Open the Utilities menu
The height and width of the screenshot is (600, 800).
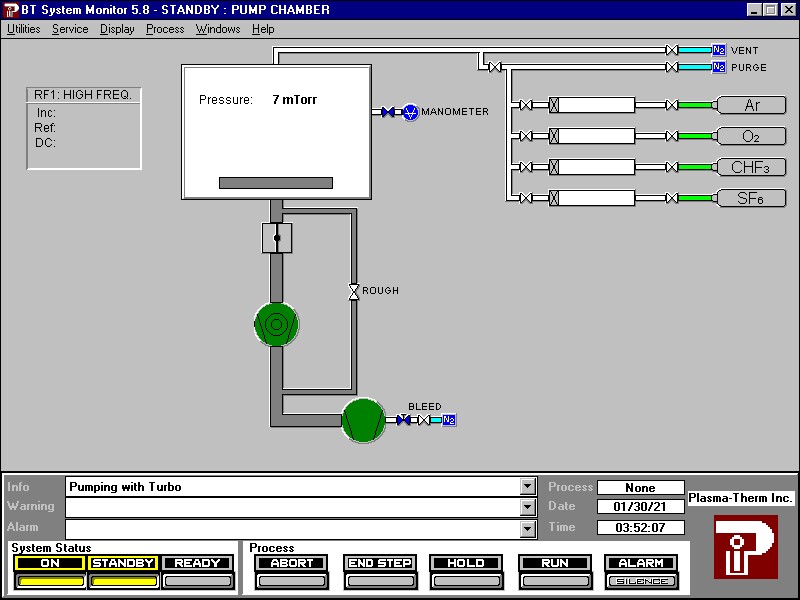(22, 29)
